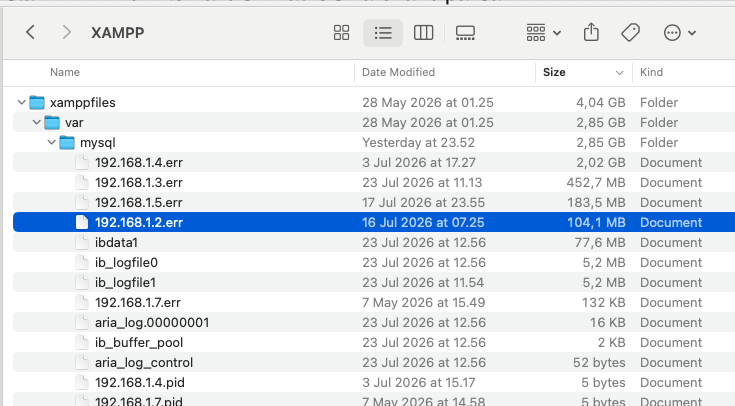Click the 4,04 GB size of xamppfiles

click(601, 102)
